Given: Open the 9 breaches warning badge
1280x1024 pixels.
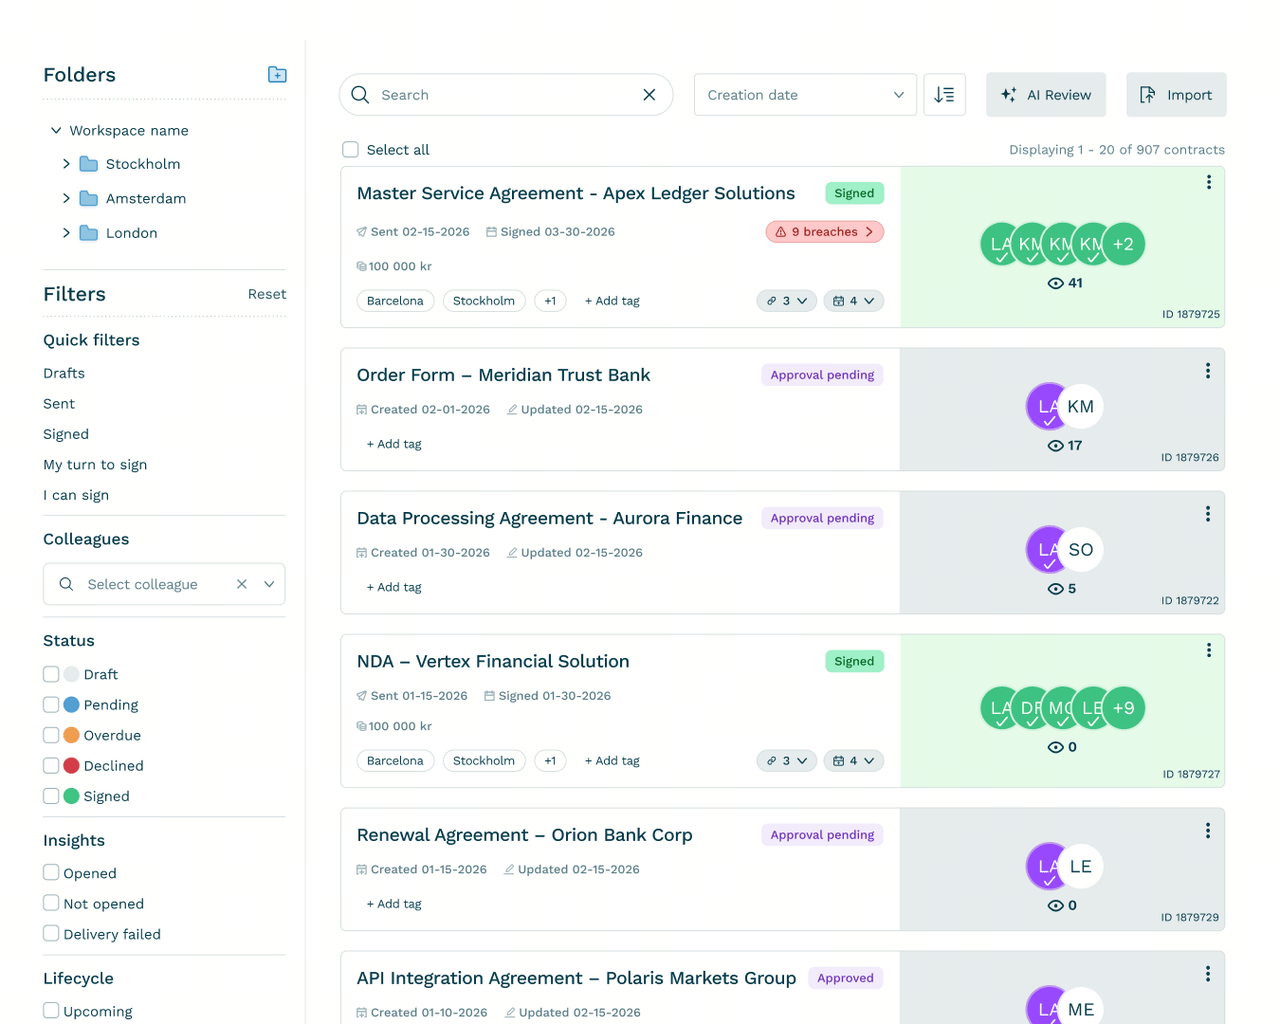Looking at the screenshot, I should 825,232.
